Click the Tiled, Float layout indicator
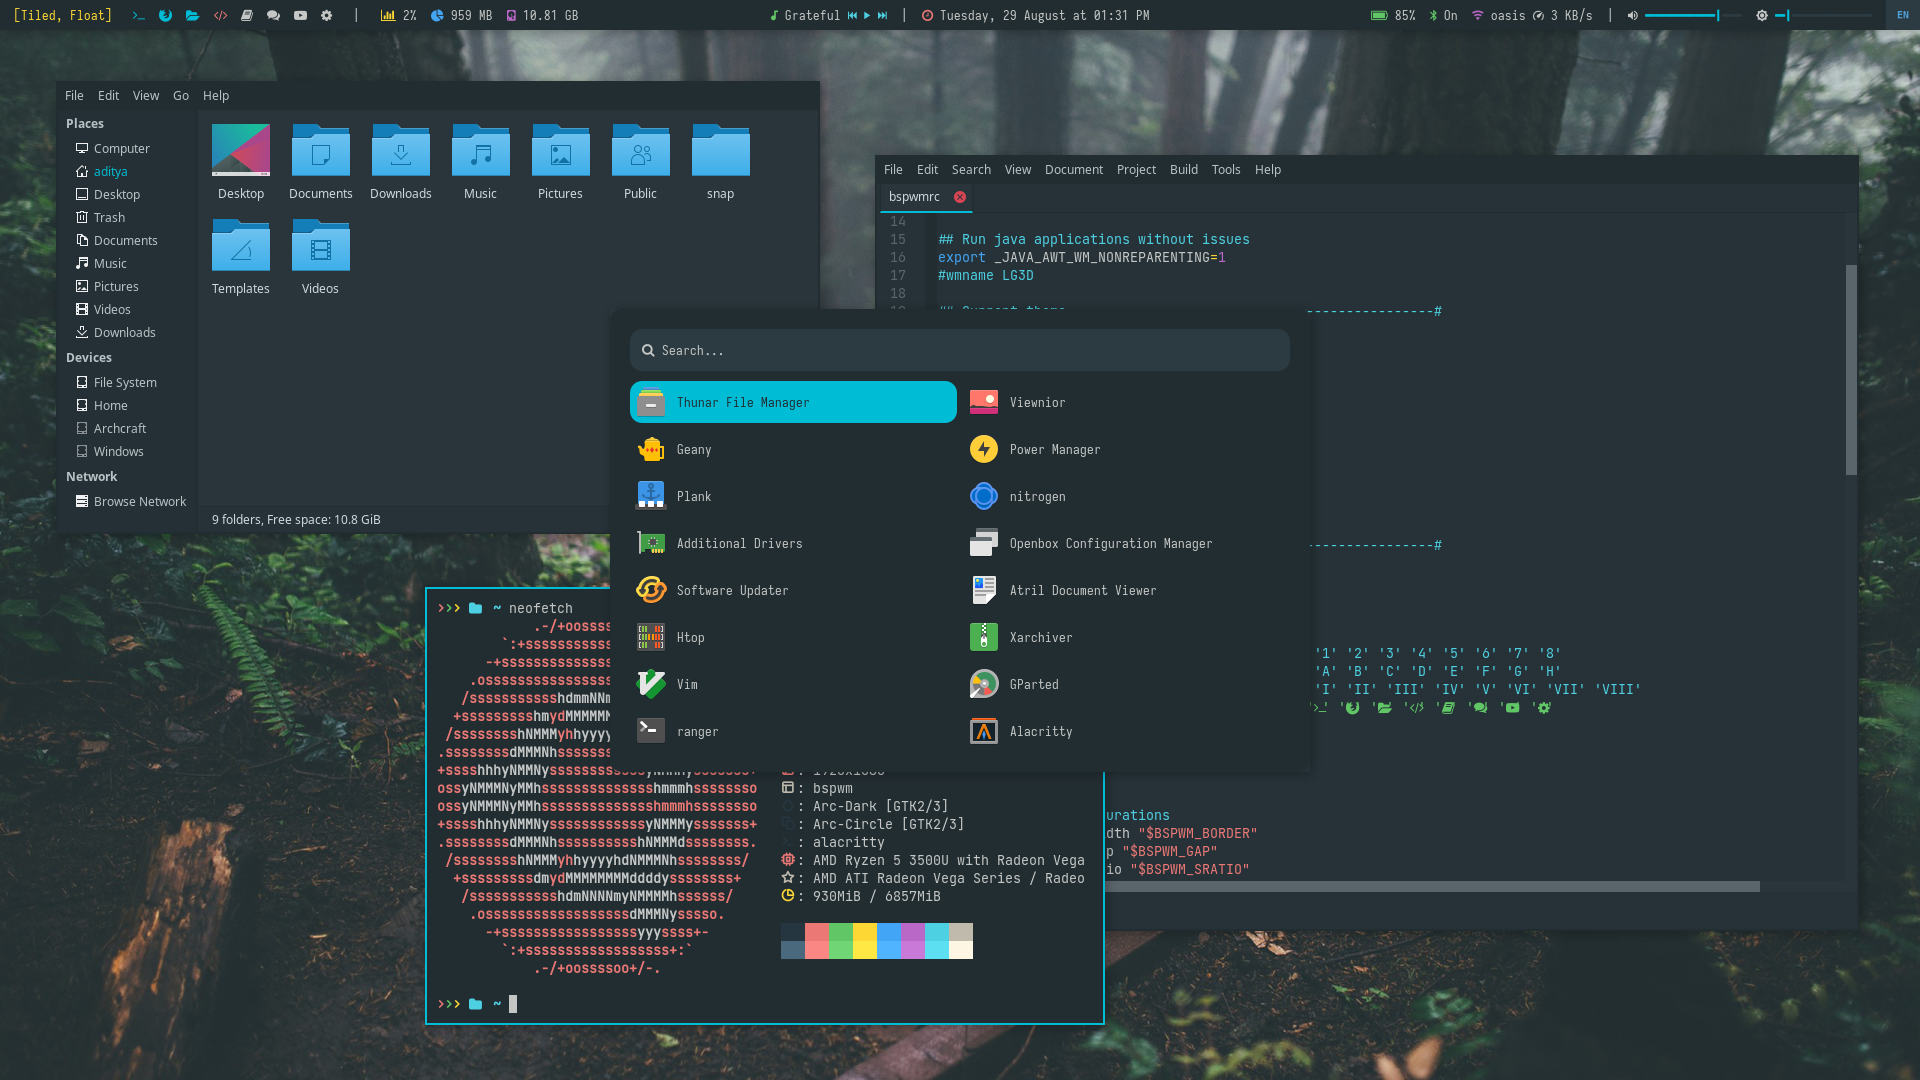This screenshot has width=1920, height=1080. (x=62, y=15)
